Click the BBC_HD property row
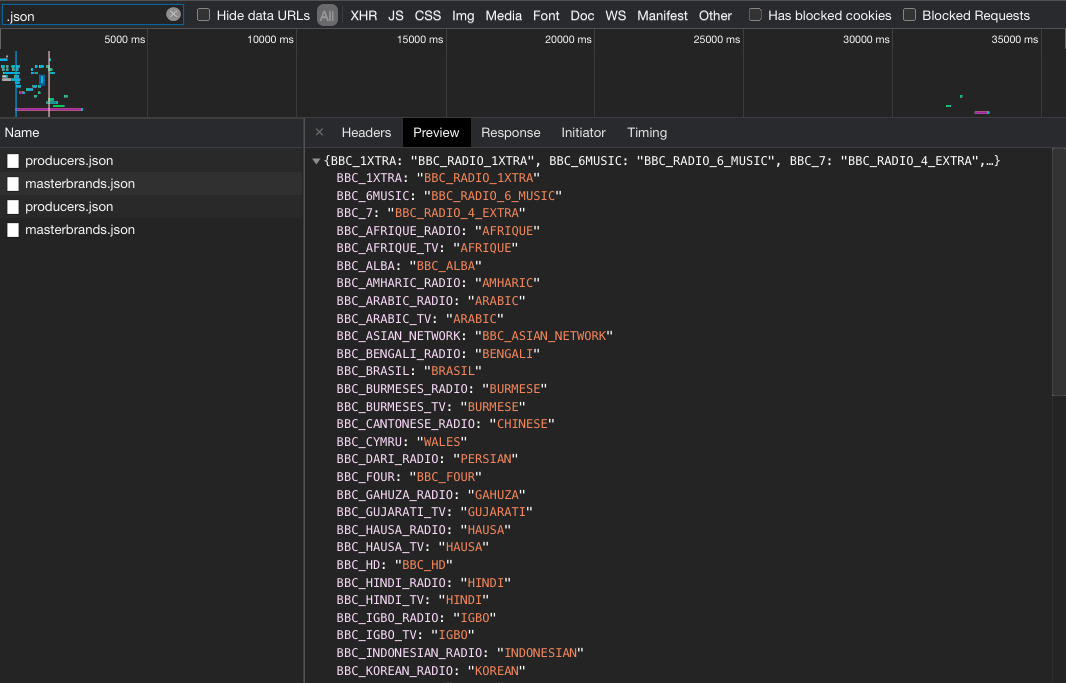The width and height of the screenshot is (1066, 683). [394, 565]
